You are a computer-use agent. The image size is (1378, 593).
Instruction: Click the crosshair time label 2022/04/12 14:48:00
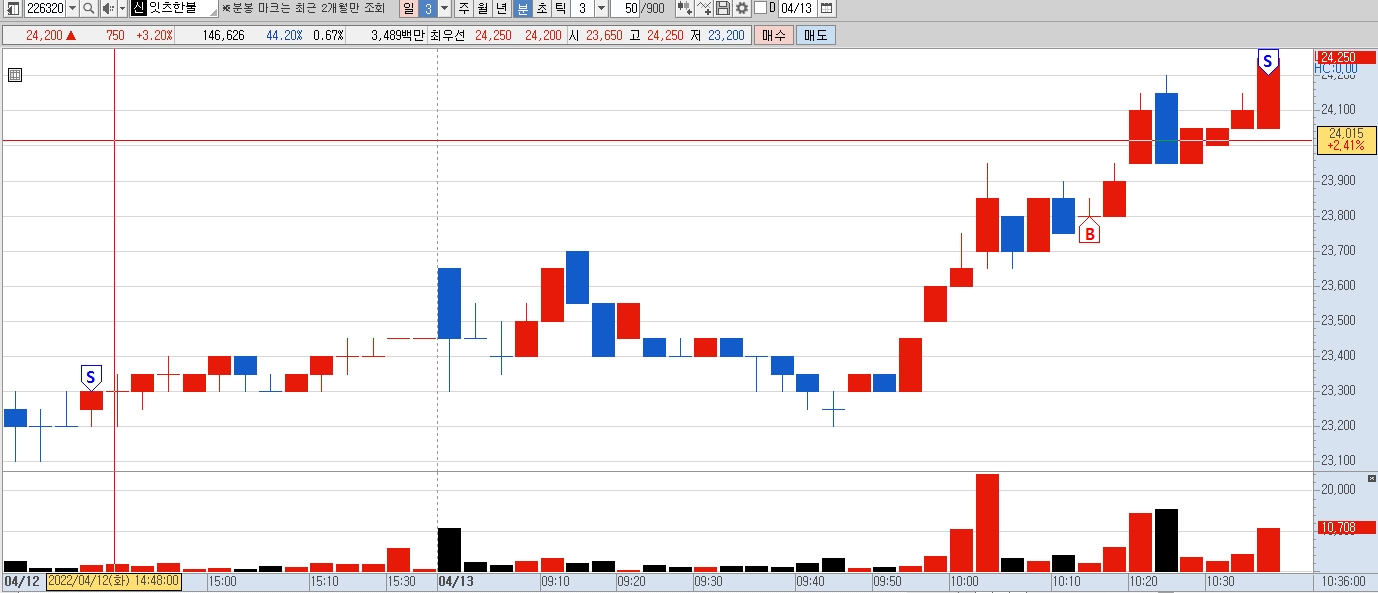(x=114, y=581)
